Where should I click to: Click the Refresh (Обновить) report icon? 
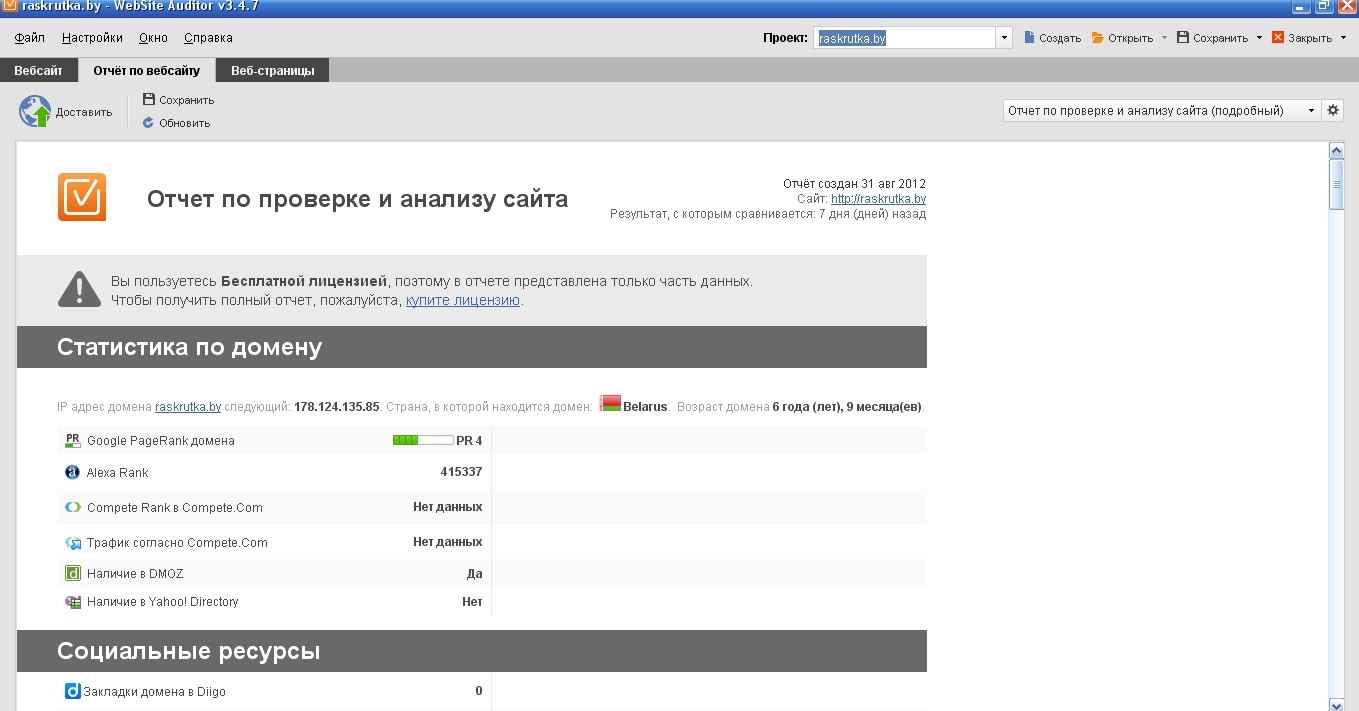click(149, 123)
